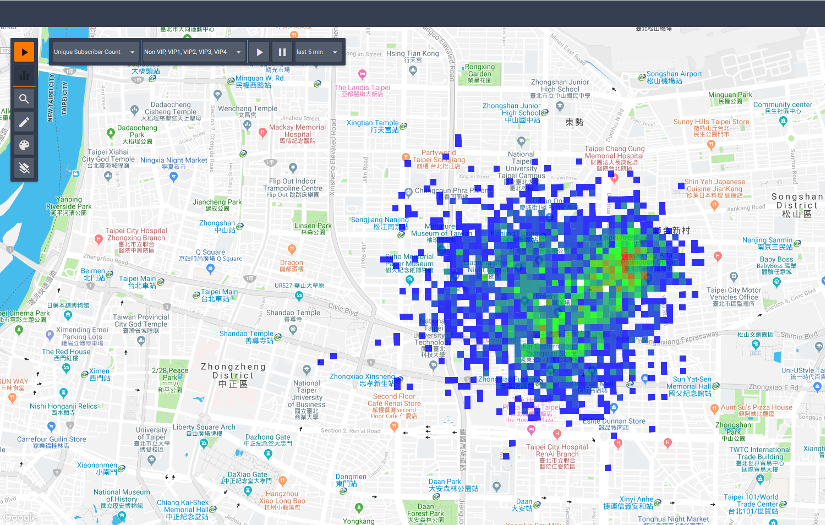Click the Nishi Honganji Relics label
The image size is (825, 525).
pos(63,409)
